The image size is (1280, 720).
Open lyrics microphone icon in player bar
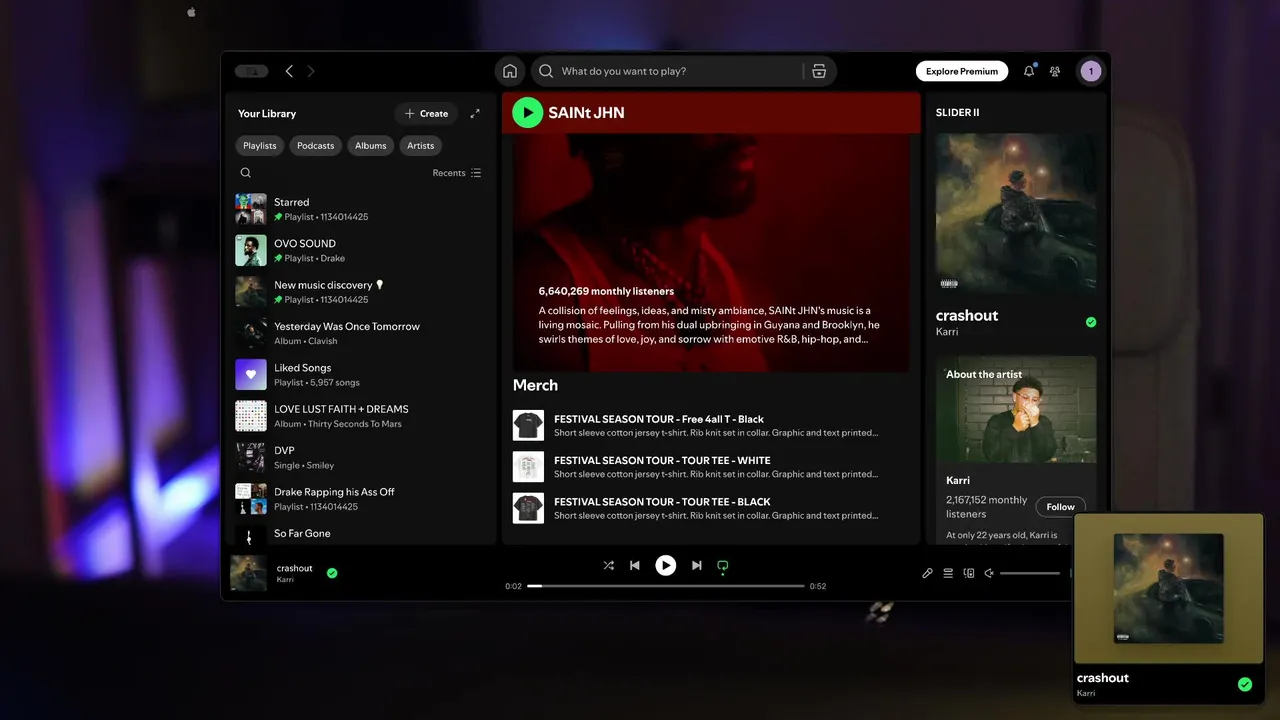(x=927, y=573)
